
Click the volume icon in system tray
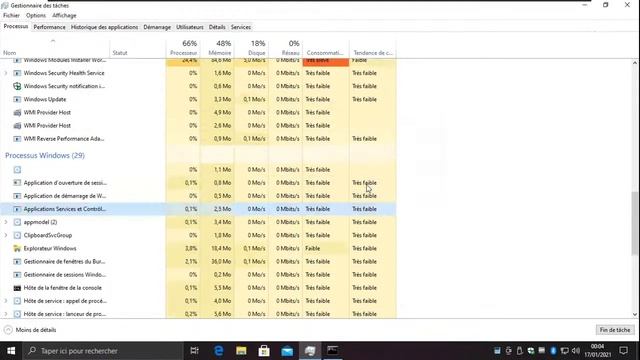pyautogui.click(x=576, y=351)
